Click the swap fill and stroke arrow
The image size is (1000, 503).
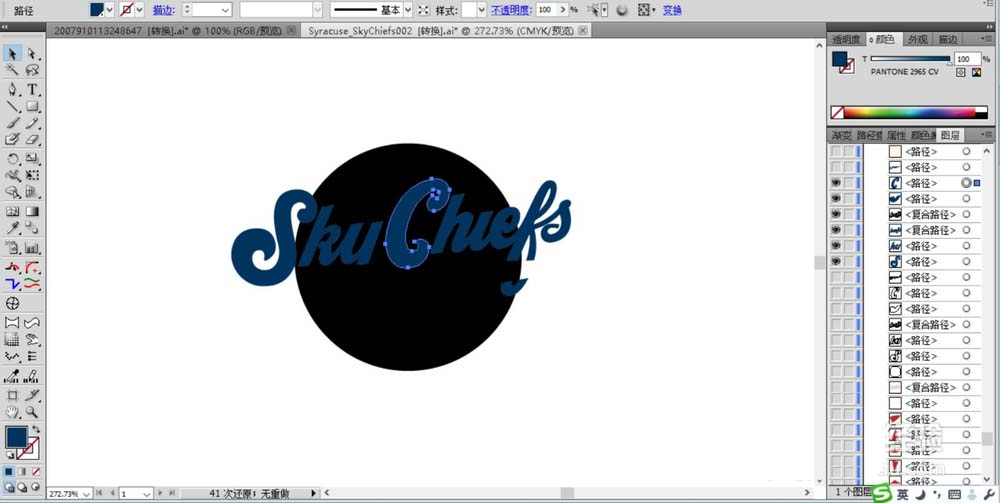pos(36,430)
